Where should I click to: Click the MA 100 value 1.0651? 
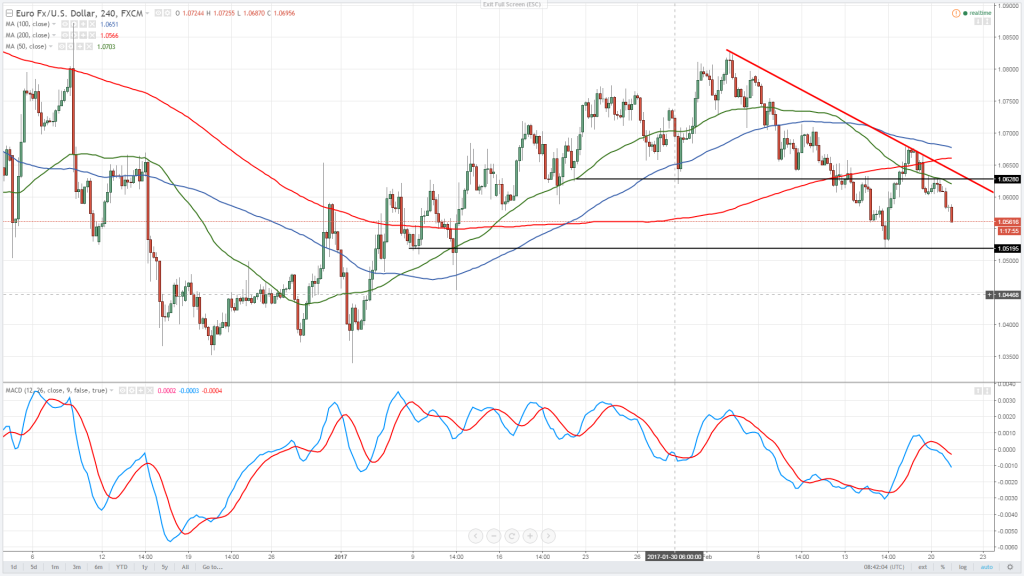coord(109,24)
